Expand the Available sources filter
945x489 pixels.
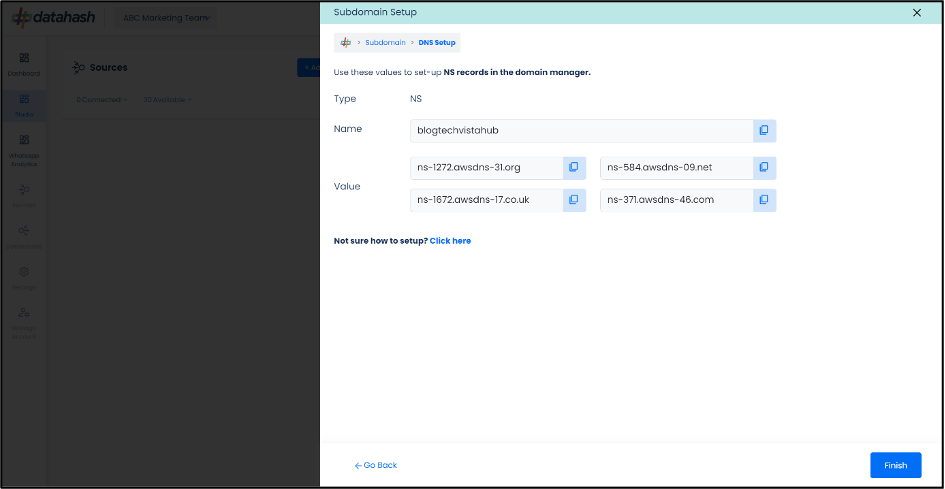[x=167, y=100]
